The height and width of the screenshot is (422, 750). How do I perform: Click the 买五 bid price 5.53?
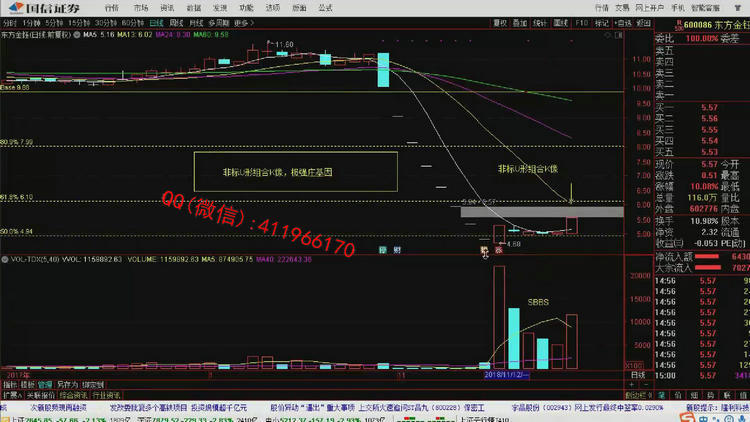tap(709, 152)
